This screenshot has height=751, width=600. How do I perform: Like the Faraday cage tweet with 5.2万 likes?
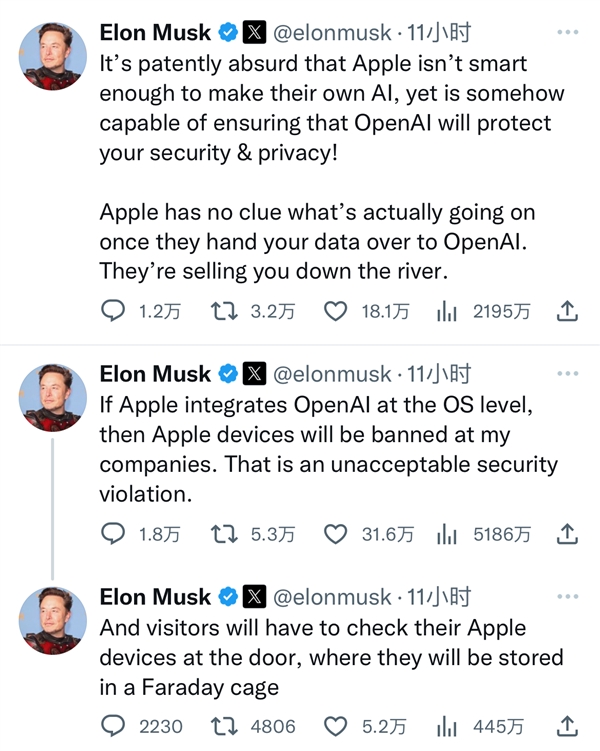pyautogui.click(x=335, y=726)
